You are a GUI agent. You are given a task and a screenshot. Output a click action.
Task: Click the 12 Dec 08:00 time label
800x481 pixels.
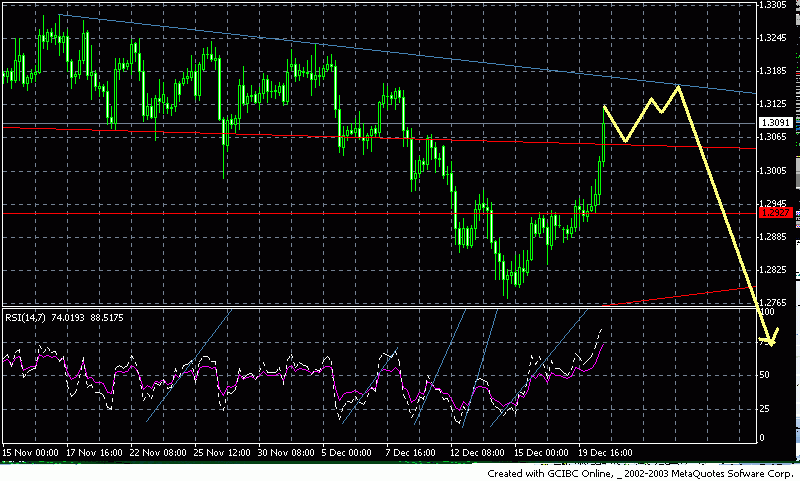(x=478, y=452)
